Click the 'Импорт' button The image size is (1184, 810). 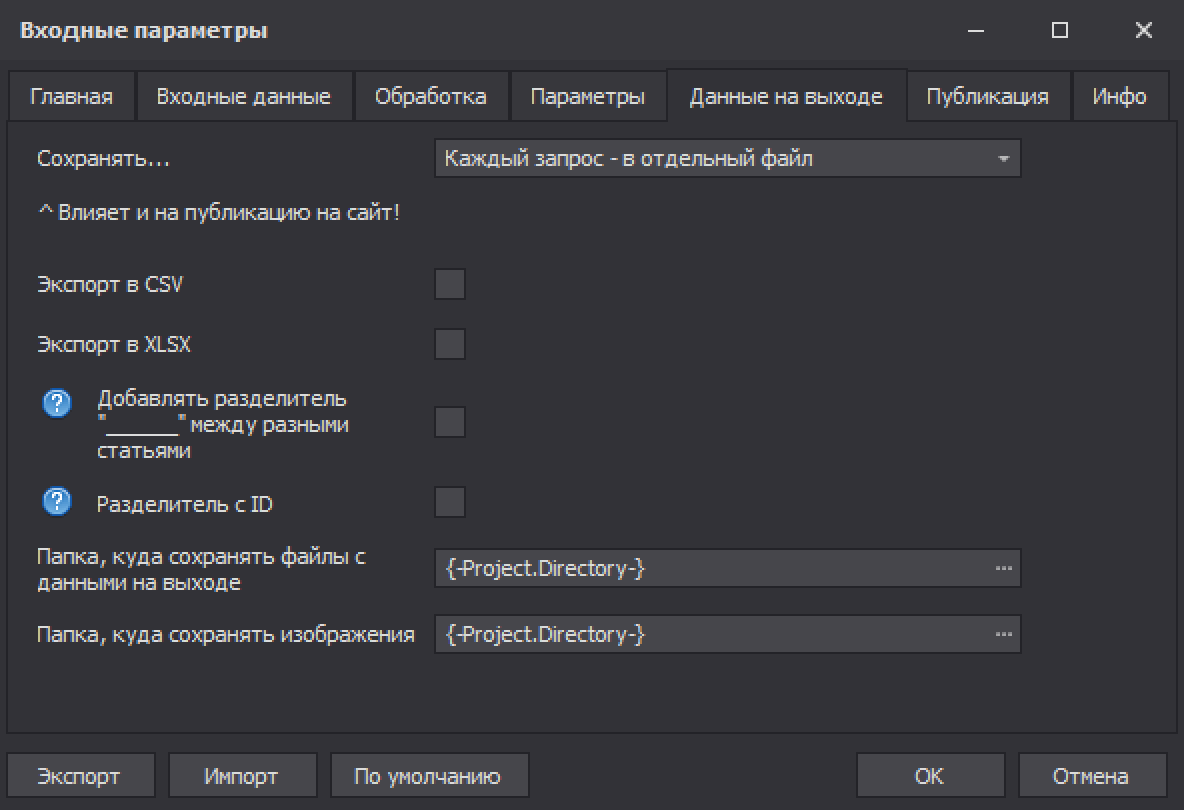[x=241, y=776]
